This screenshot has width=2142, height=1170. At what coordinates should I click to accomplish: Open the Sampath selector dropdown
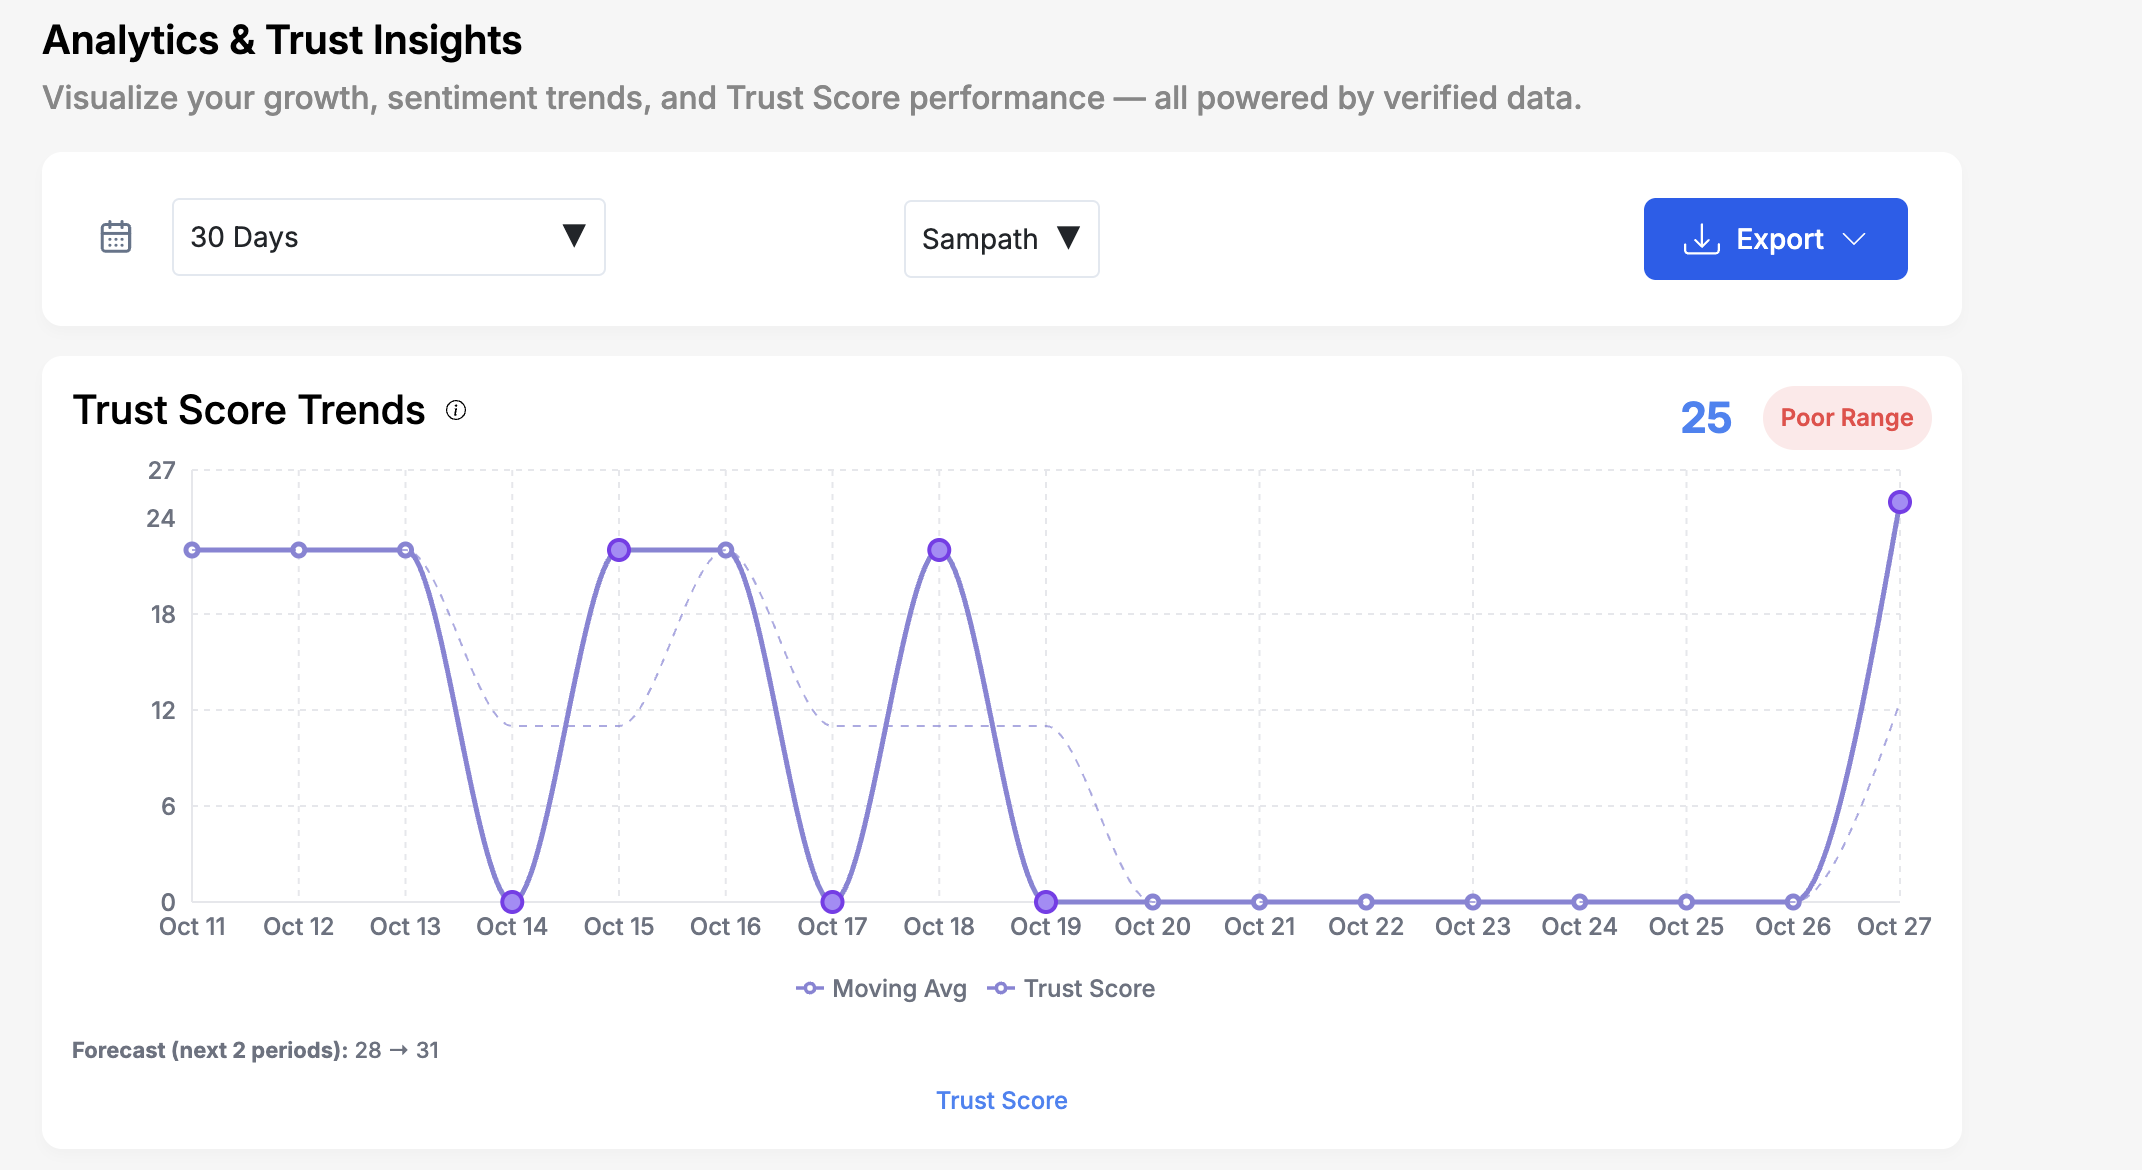tap(1000, 239)
